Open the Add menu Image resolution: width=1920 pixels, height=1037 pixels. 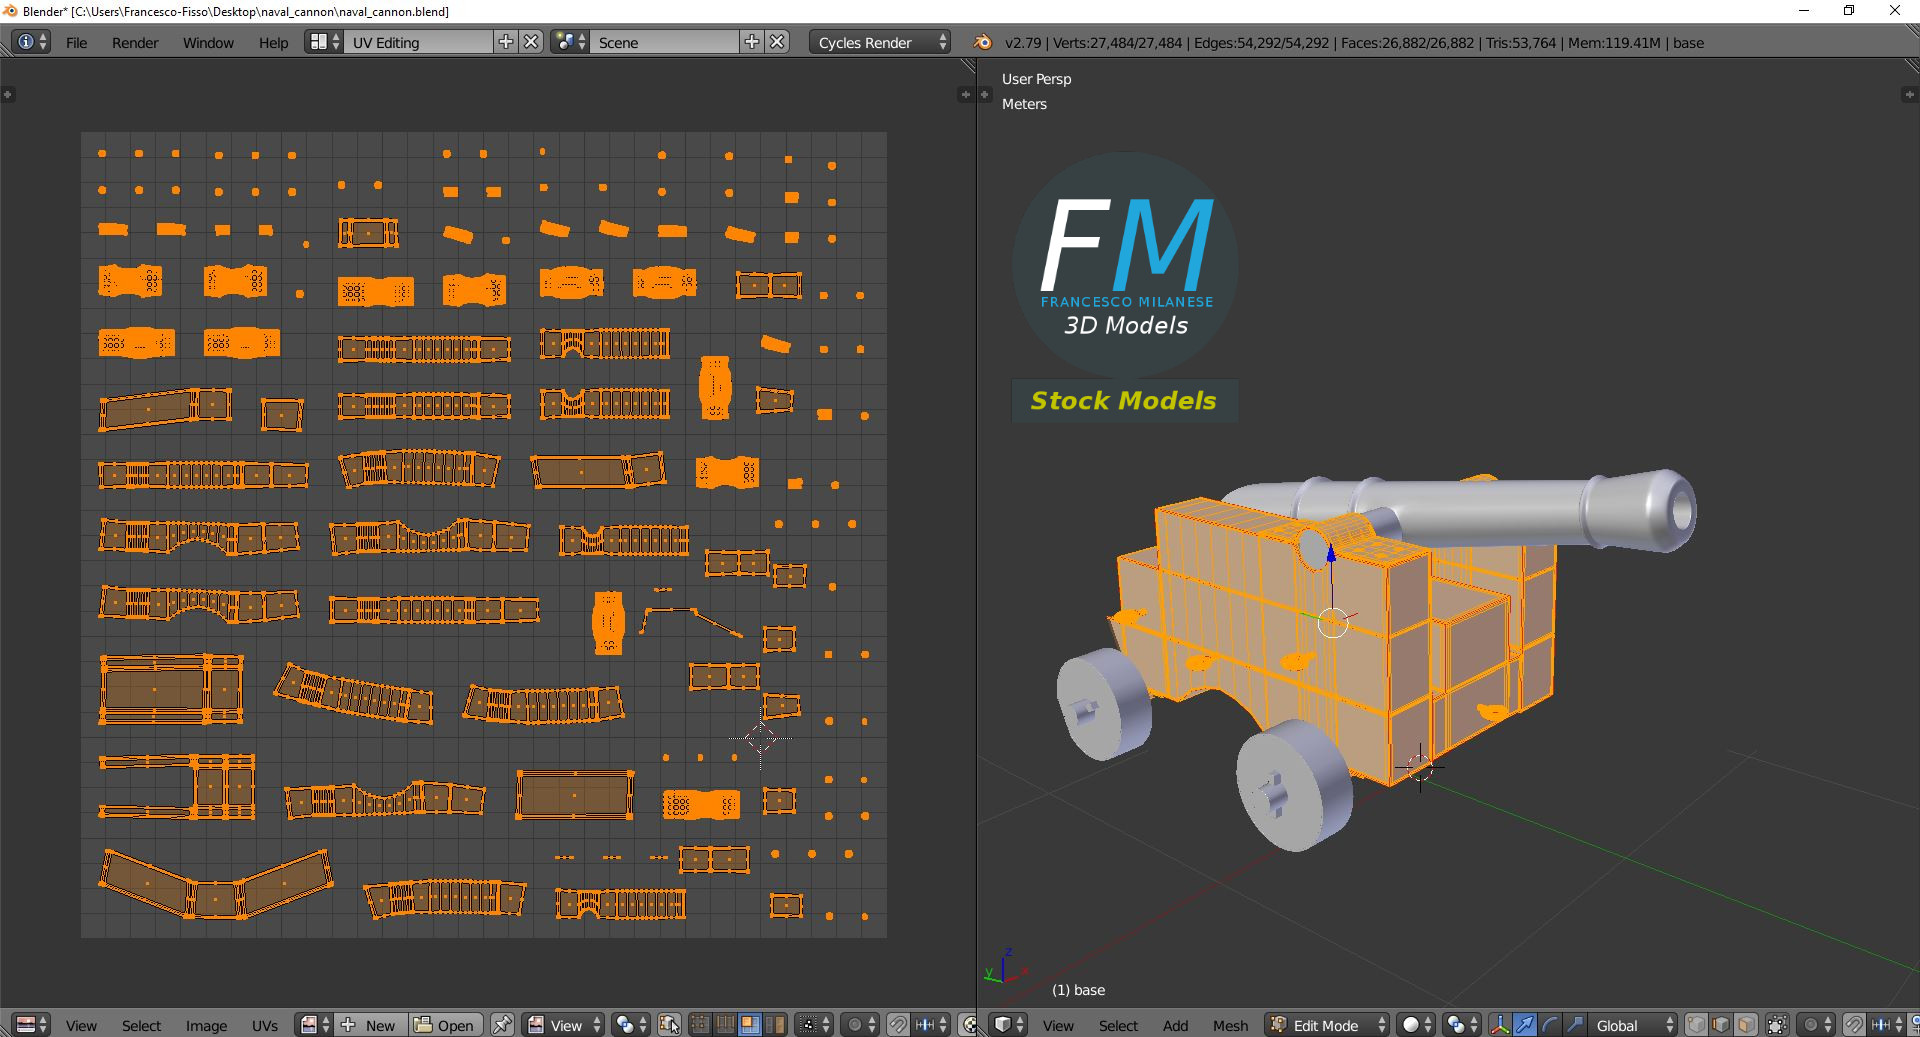coord(1175,1026)
